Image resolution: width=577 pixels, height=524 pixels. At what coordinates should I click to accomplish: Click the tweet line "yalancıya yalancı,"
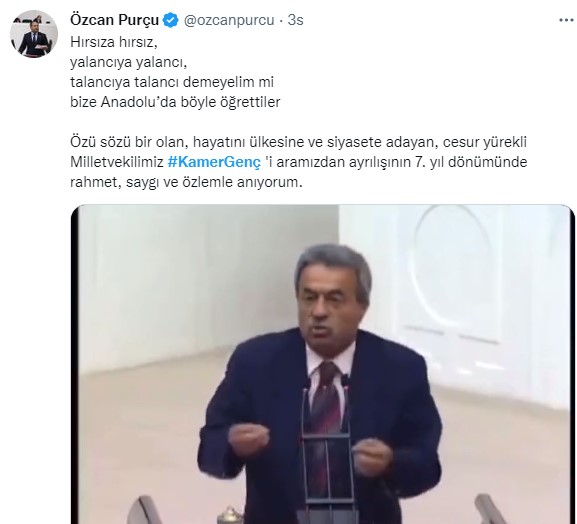coord(129,62)
